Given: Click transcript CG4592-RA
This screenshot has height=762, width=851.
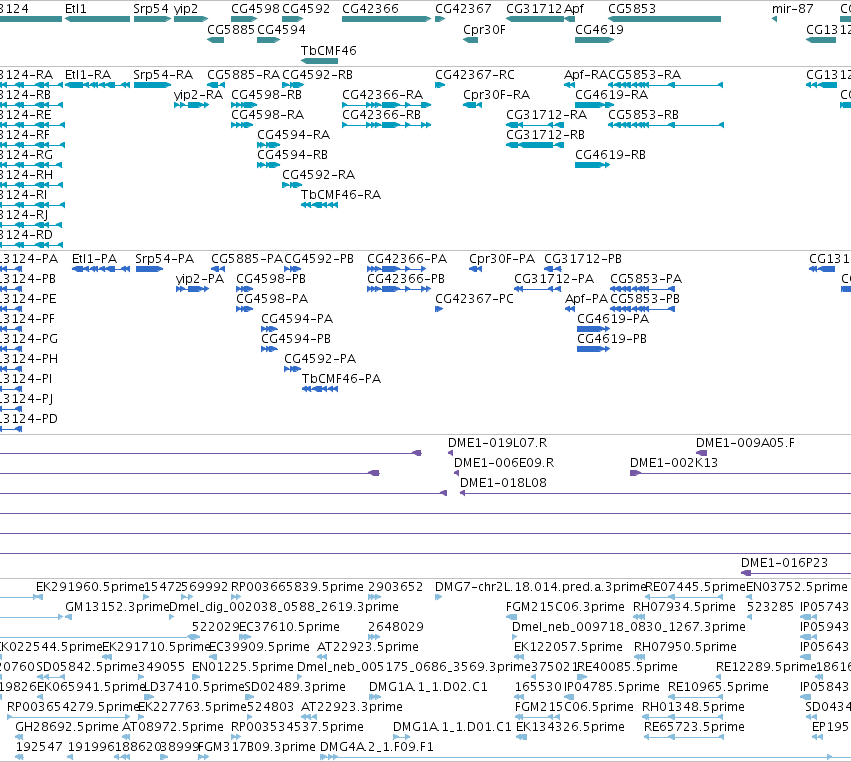Looking at the screenshot, I should (x=319, y=175).
